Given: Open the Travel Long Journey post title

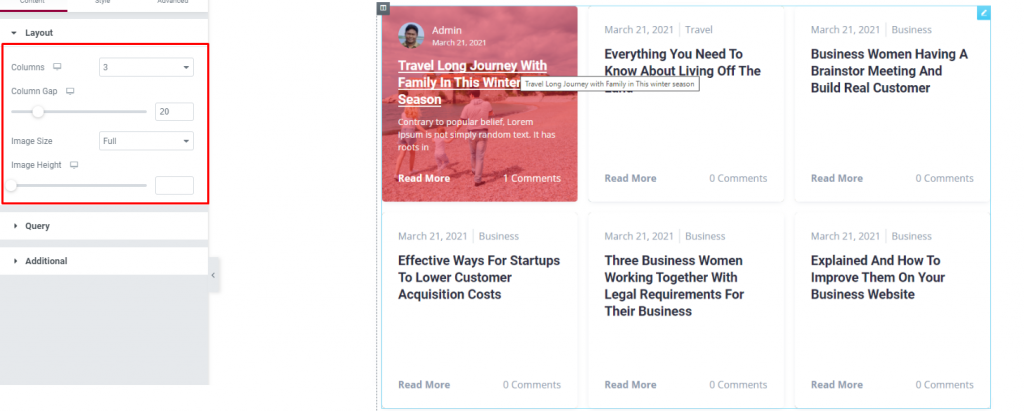Looking at the screenshot, I should coord(472,82).
